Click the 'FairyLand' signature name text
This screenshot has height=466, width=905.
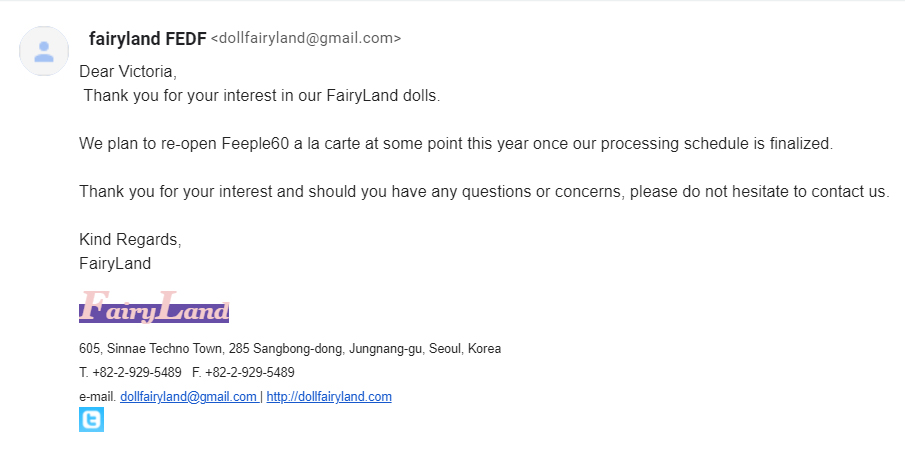[115, 263]
